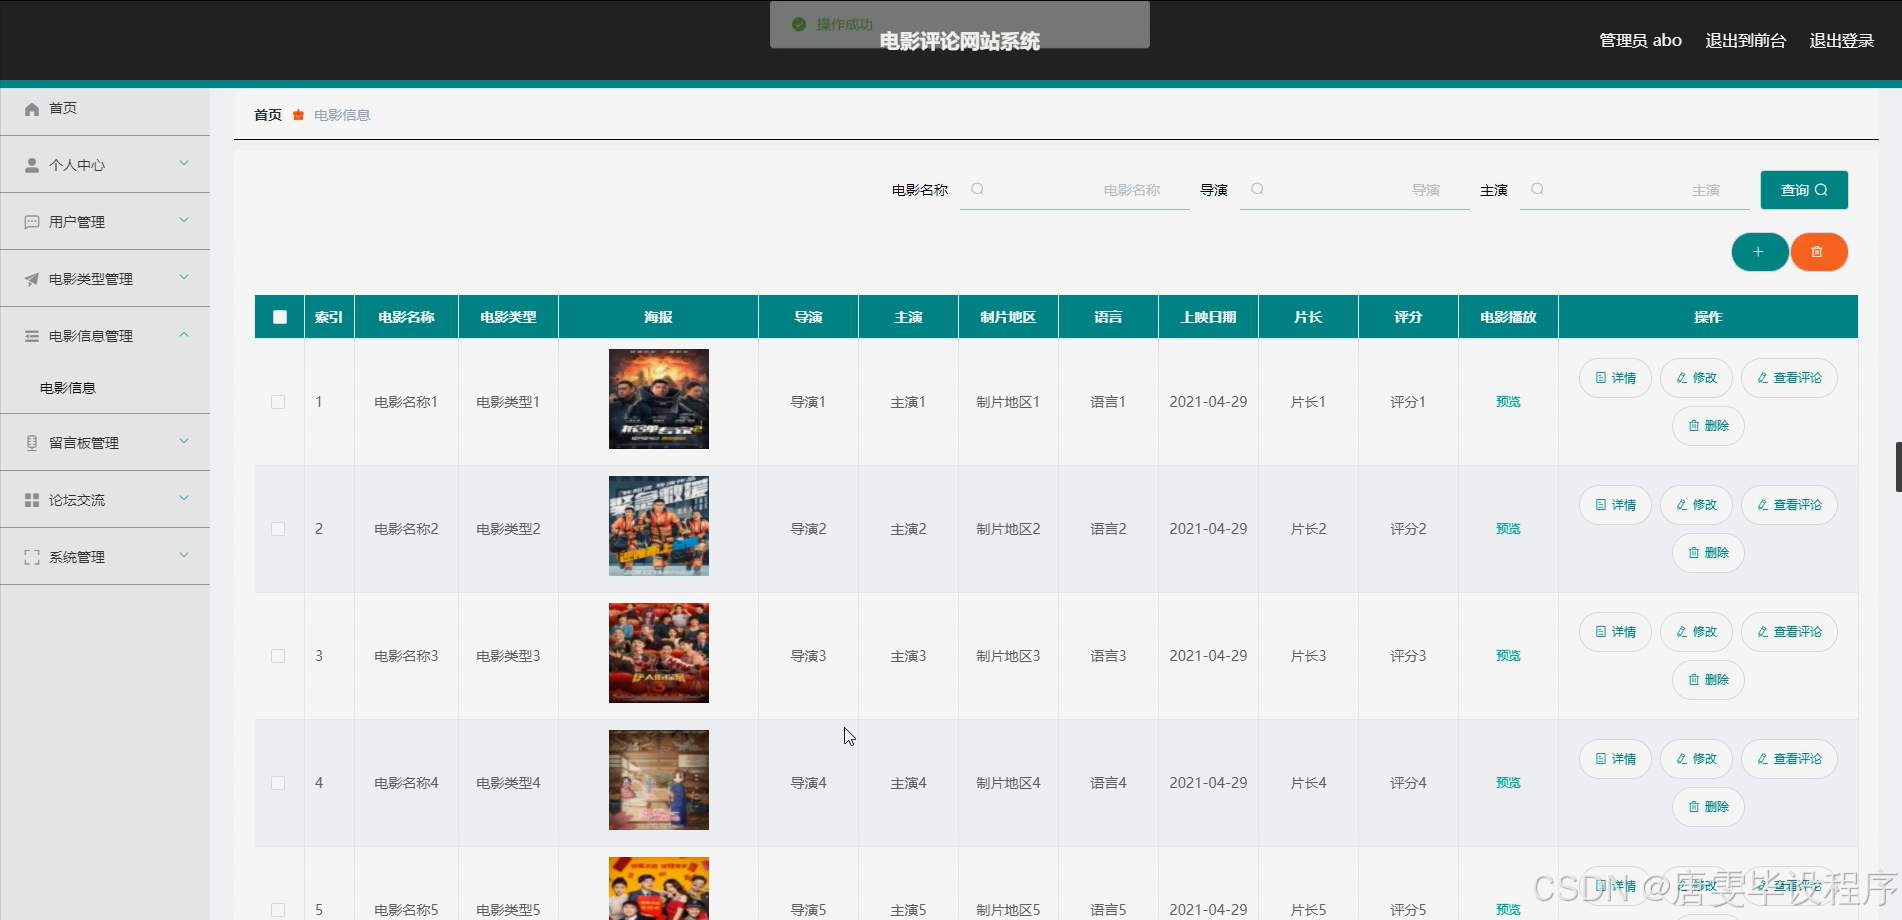Image resolution: width=1902 pixels, height=920 pixels.
Task: Click the breadcrumb orange home icon
Action: [298, 115]
